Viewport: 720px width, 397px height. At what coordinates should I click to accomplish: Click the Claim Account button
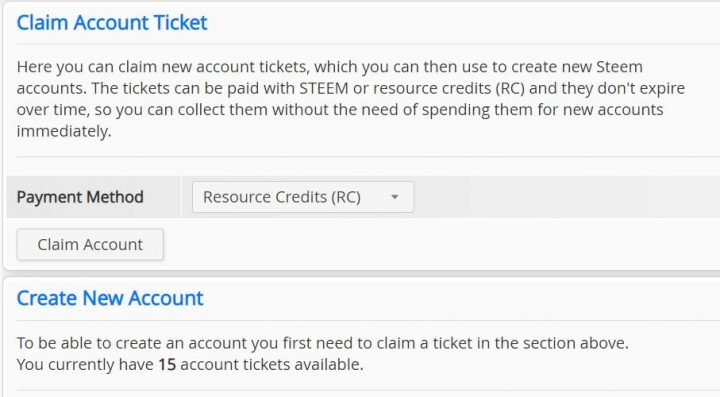click(x=90, y=245)
